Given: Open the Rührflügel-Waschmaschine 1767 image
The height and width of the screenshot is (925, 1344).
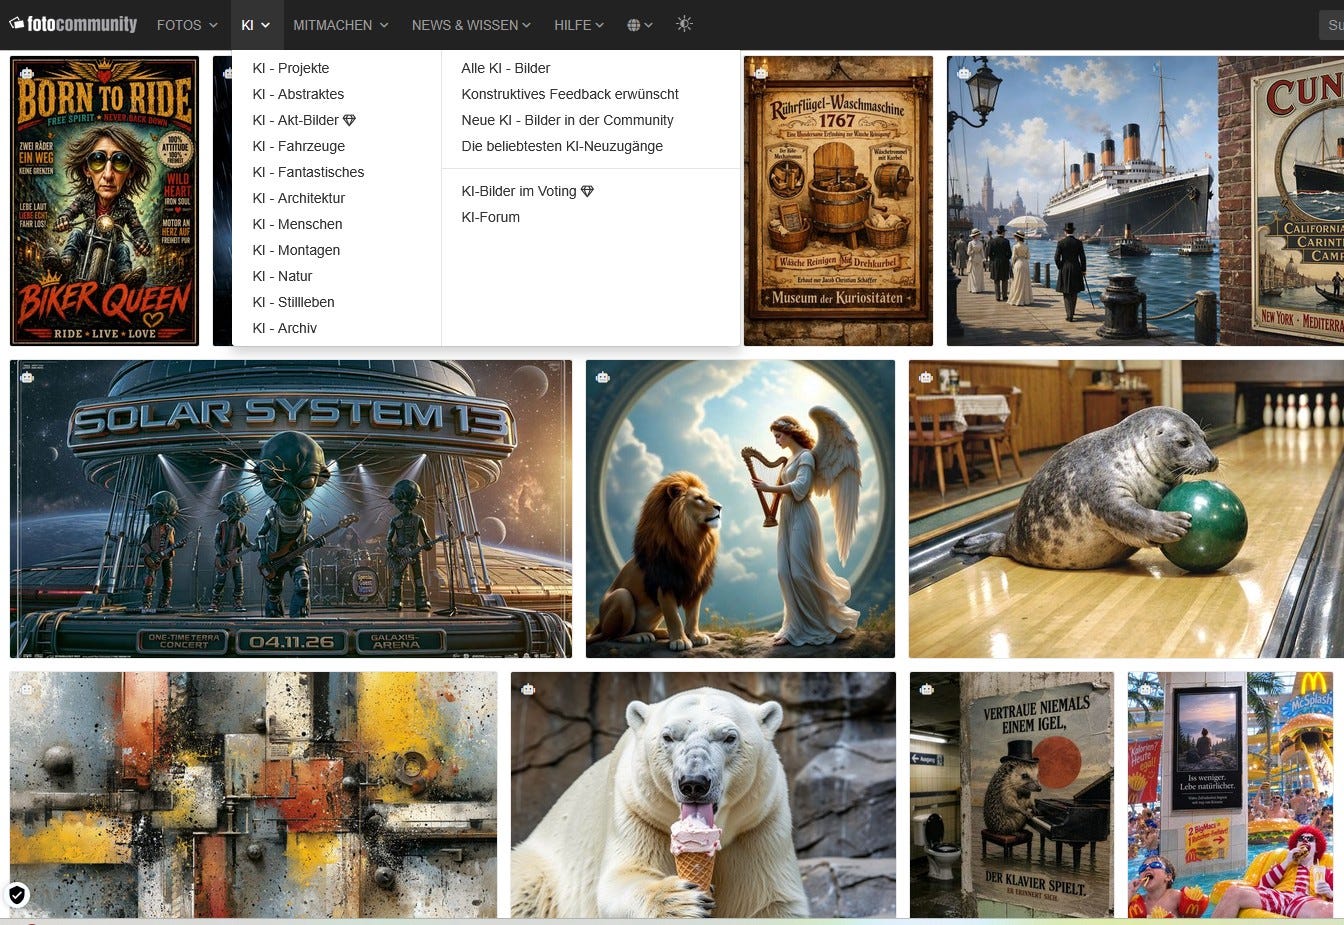Looking at the screenshot, I should 838,201.
